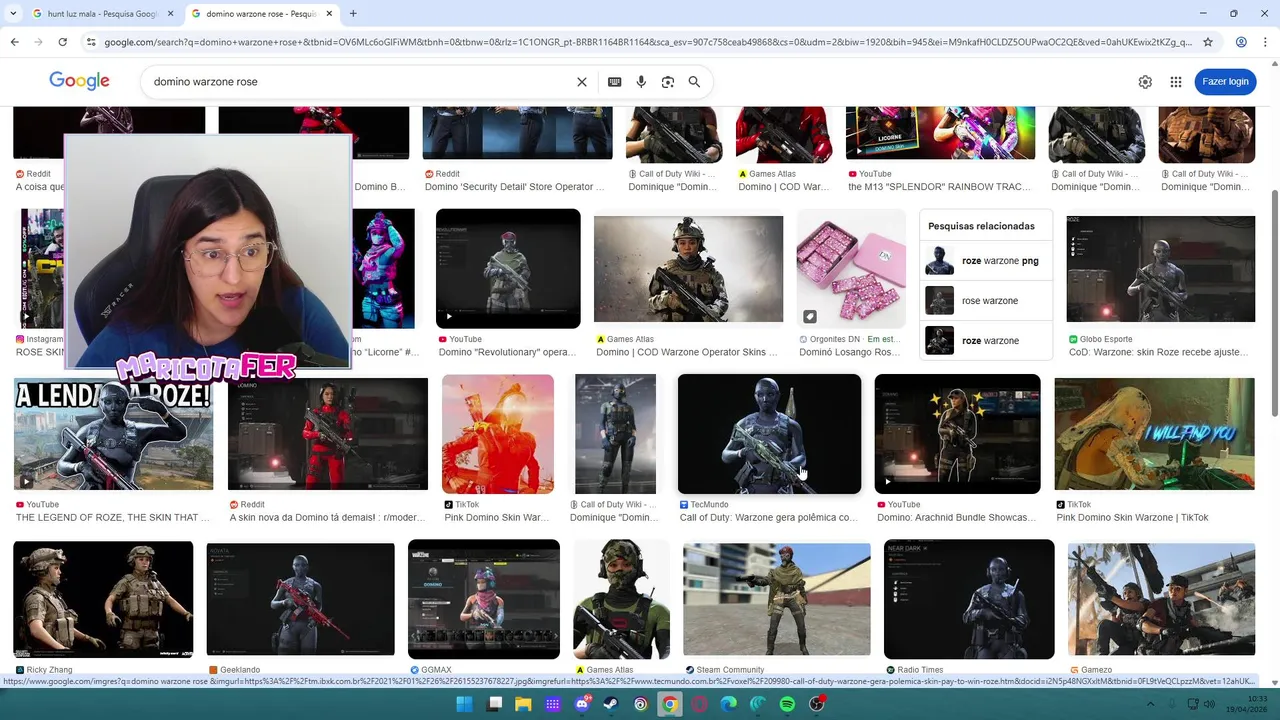Image resolution: width=1280 pixels, height=720 pixels.
Task: Open the Chrome profile menu
Action: click(x=1241, y=42)
